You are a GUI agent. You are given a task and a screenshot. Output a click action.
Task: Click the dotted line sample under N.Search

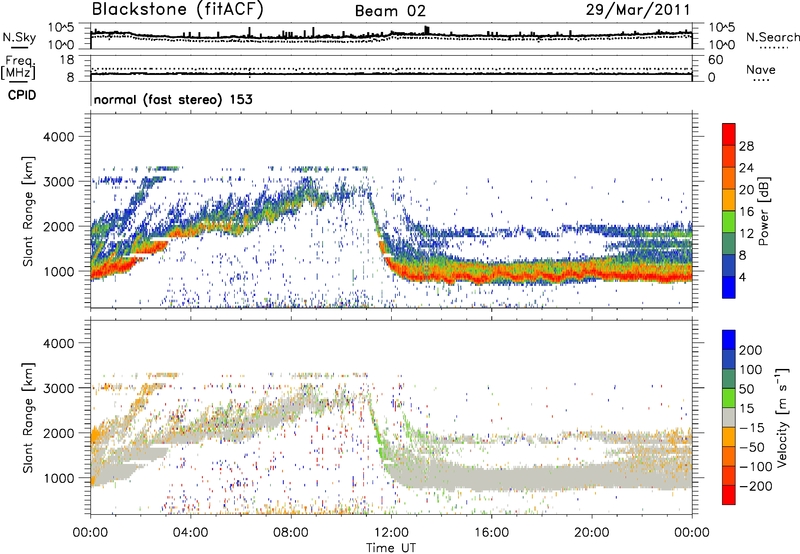(x=773, y=48)
